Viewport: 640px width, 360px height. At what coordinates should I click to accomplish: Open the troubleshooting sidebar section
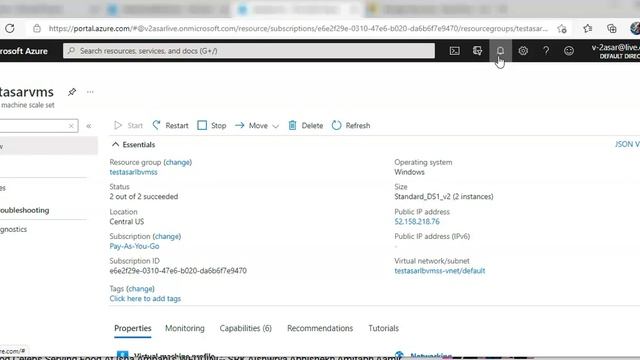24,210
